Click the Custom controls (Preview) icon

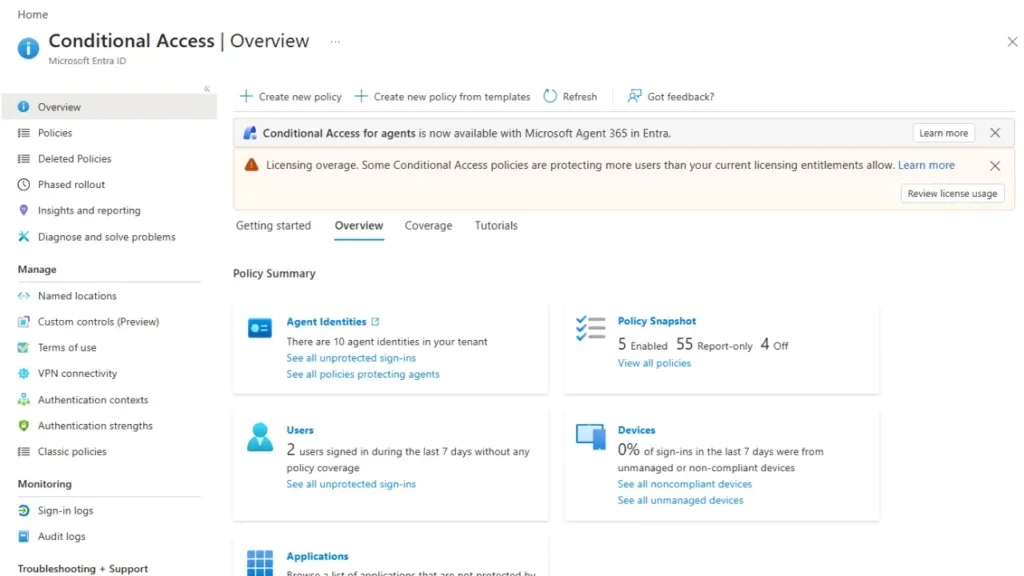click(x=24, y=321)
